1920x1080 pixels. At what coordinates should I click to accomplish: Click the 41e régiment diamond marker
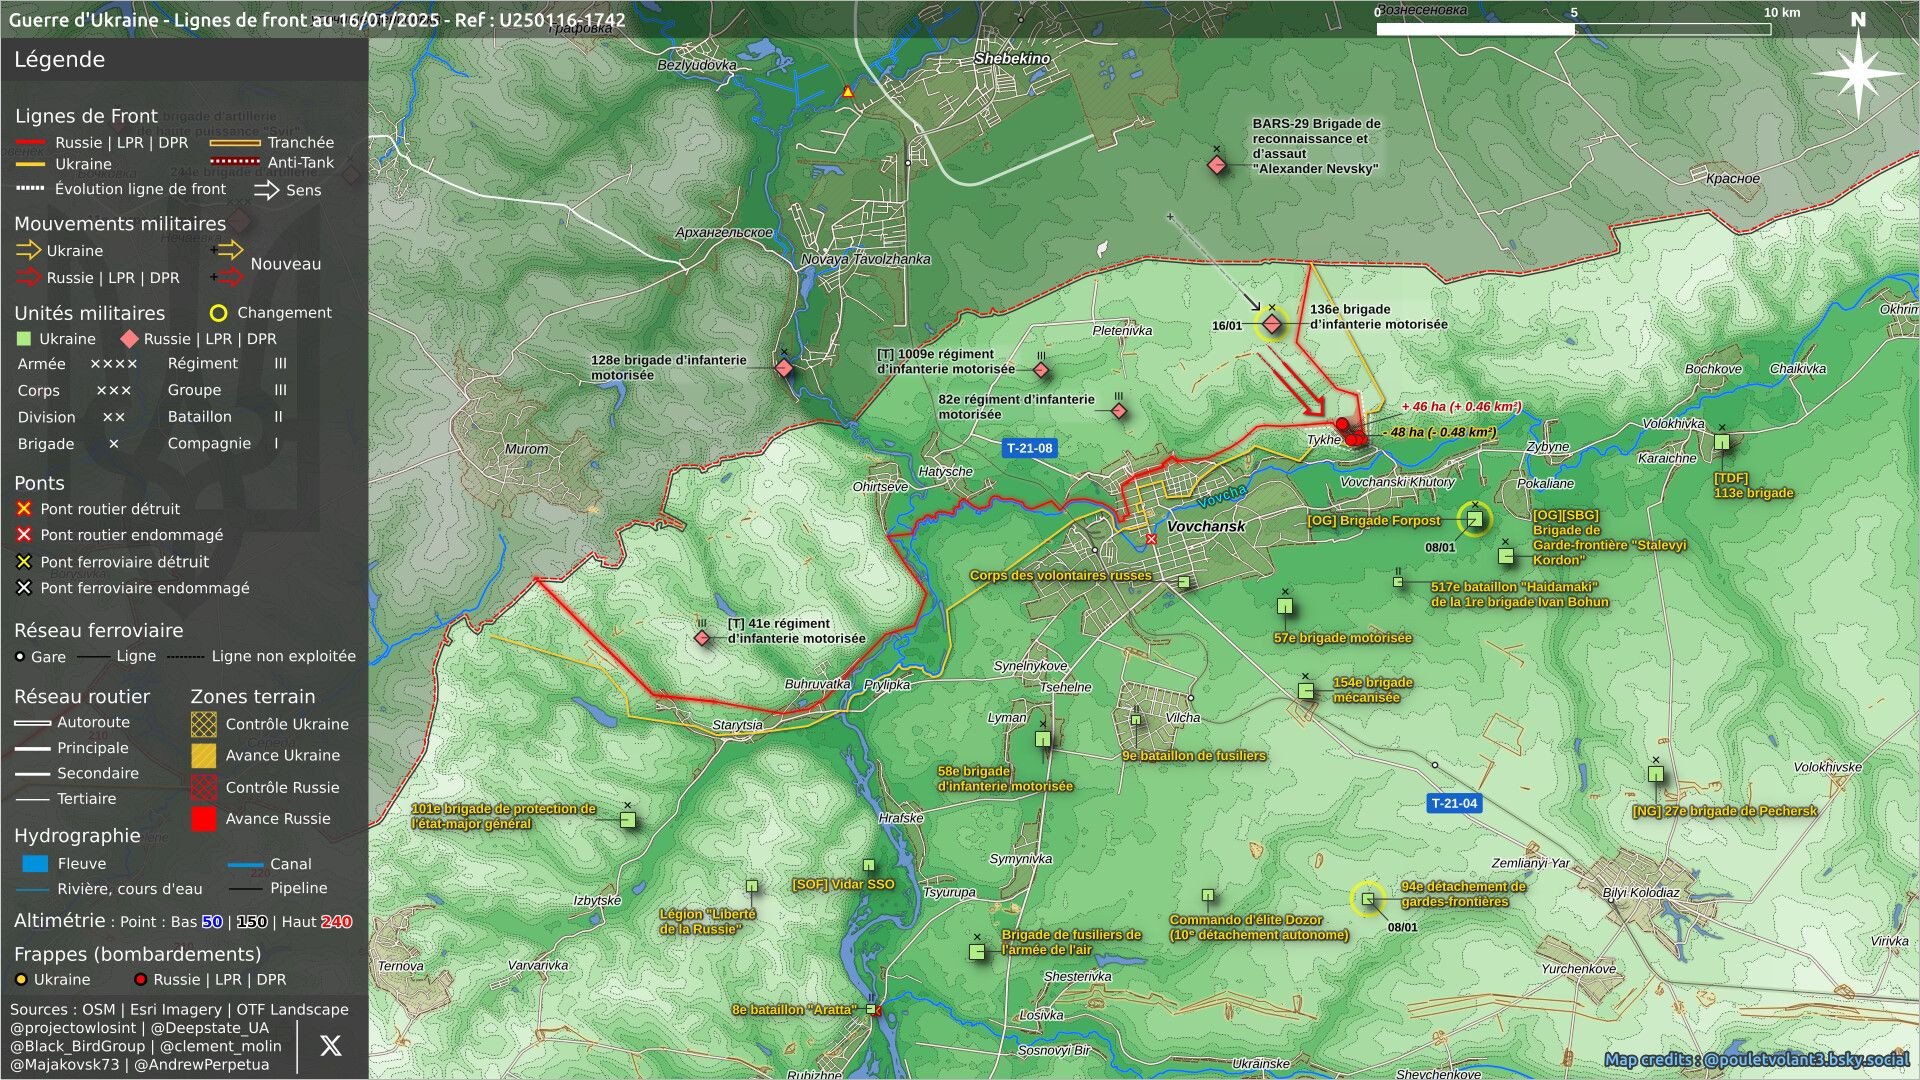pos(702,638)
